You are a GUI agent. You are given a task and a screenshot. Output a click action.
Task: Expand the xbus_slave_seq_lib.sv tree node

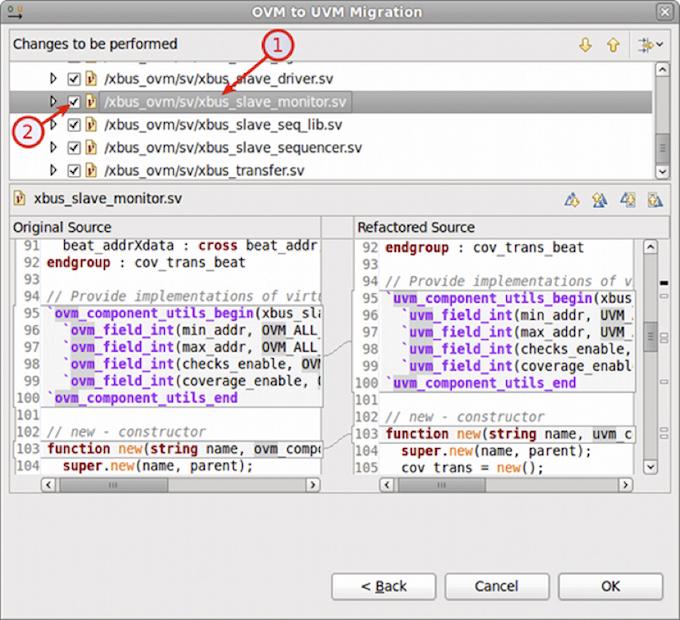pyautogui.click(x=53, y=125)
